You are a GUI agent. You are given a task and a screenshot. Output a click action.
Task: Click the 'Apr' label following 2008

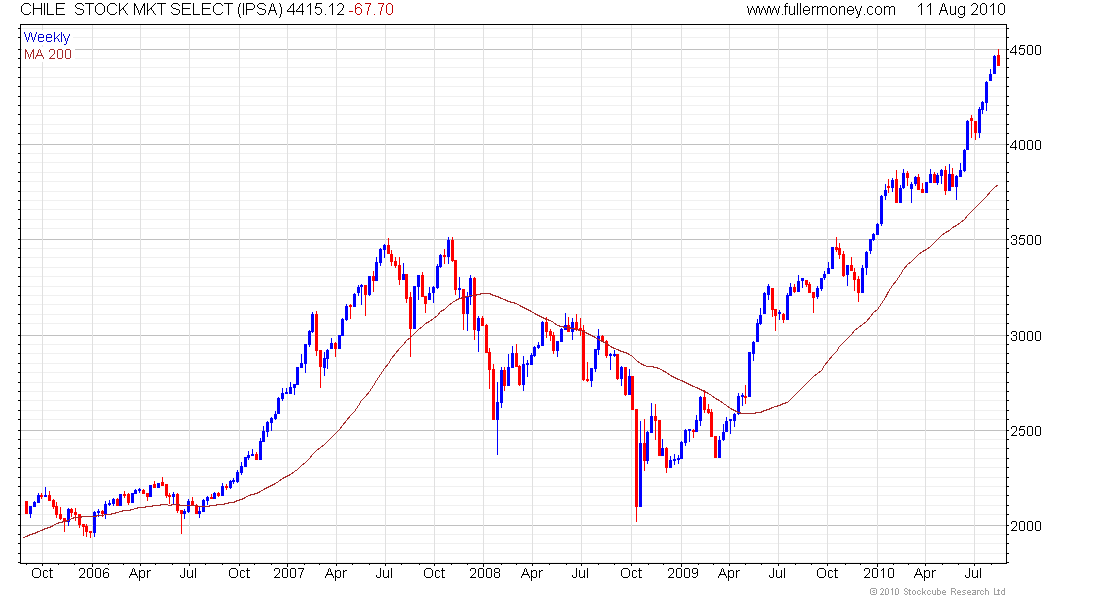click(532, 573)
